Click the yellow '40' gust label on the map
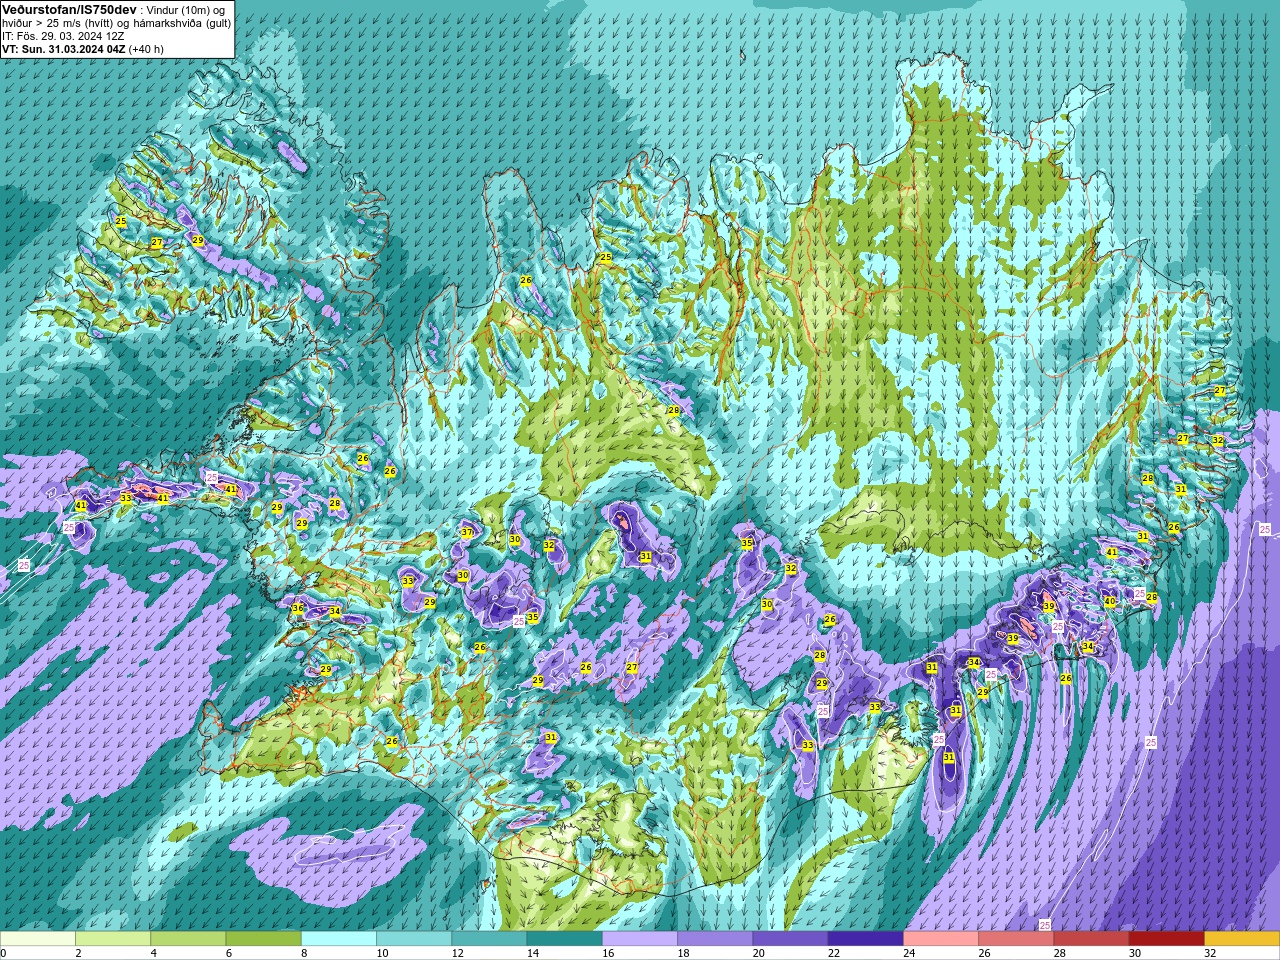 click(1110, 601)
